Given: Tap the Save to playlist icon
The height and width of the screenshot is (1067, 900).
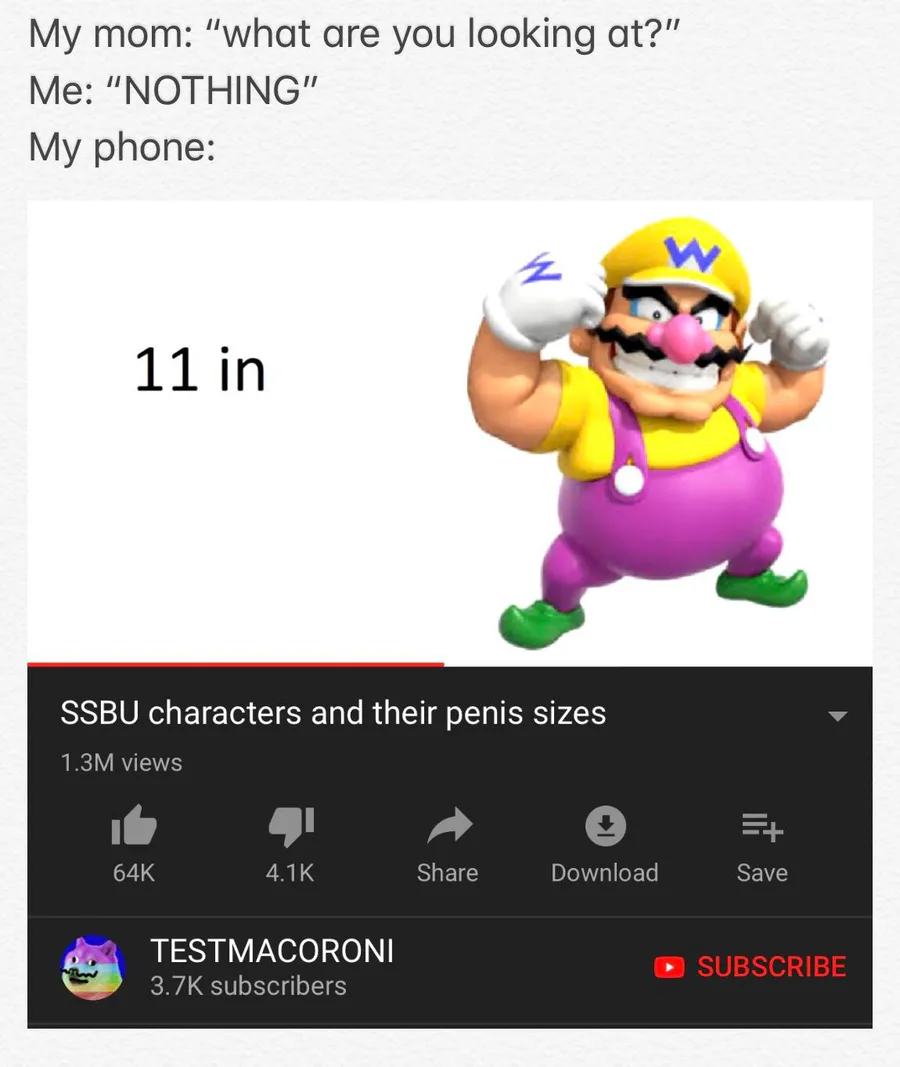Looking at the screenshot, I should coord(763,827).
